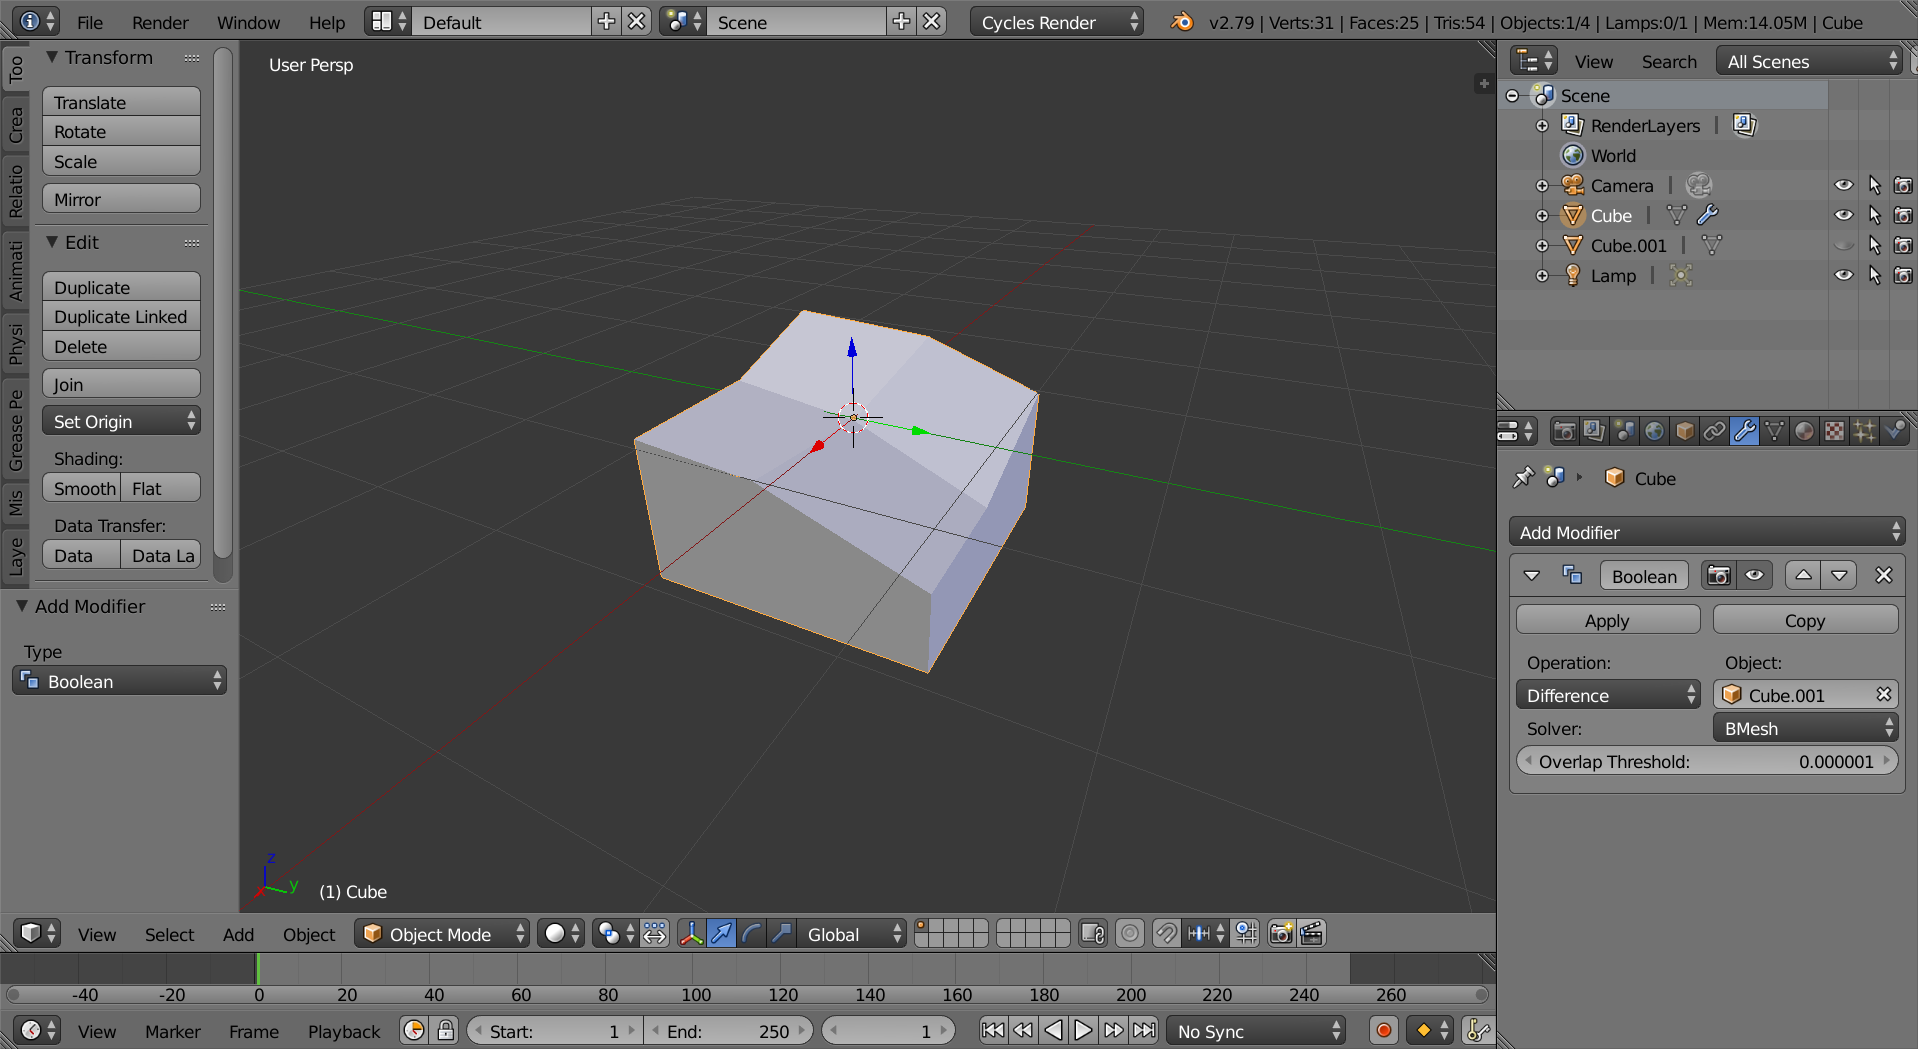Click the Join button
This screenshot has width=1918, height=1049.
[121, 384]
